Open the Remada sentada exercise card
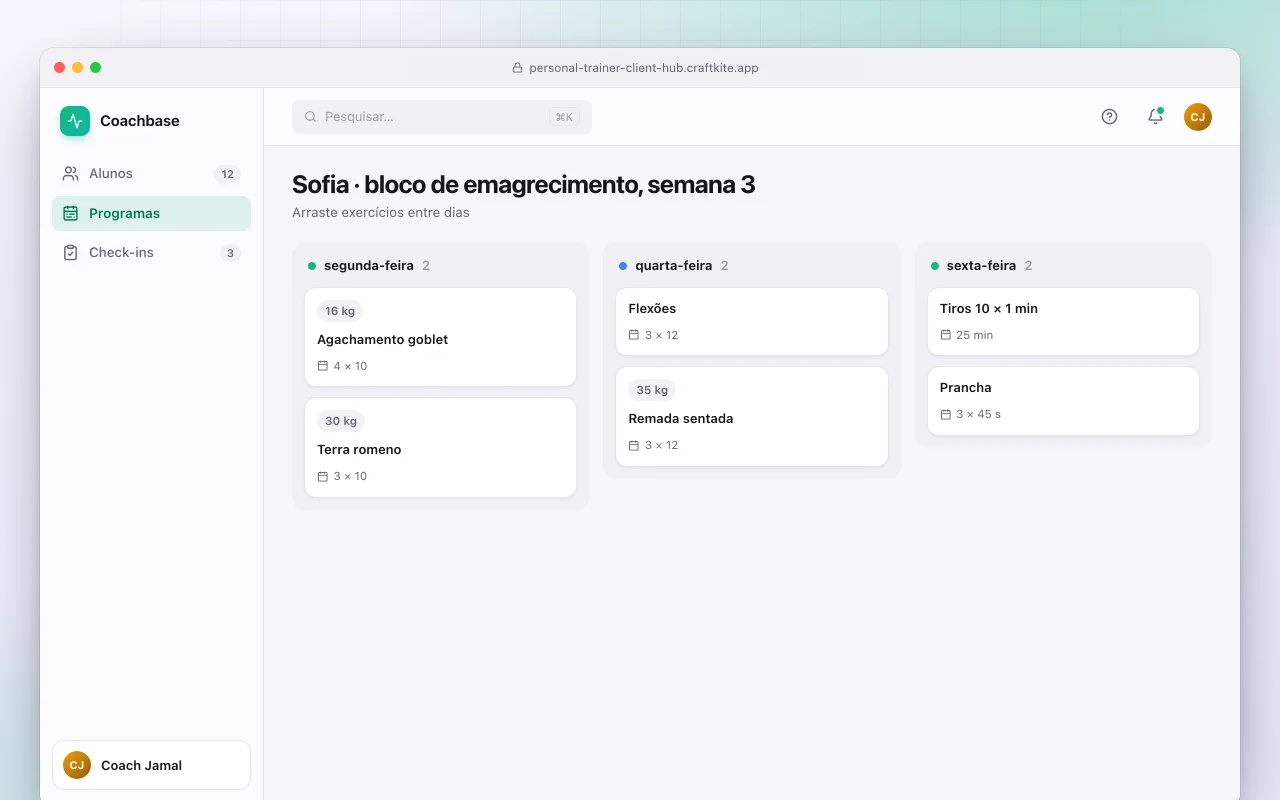The width and height of the screenshot is (1280, 800). point(752,416)
